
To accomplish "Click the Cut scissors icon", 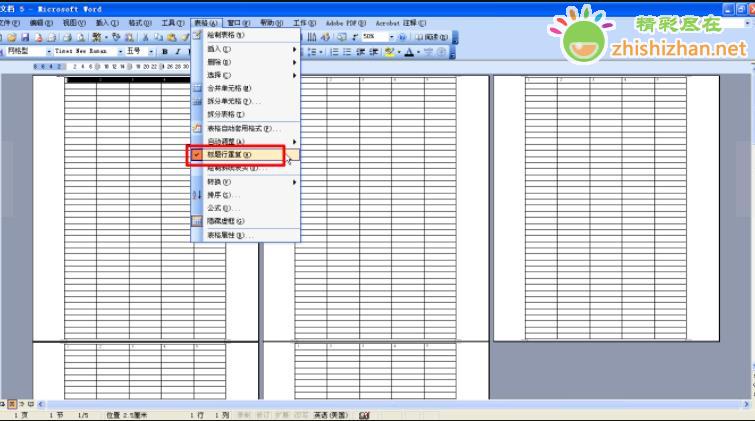I will 145,37.
